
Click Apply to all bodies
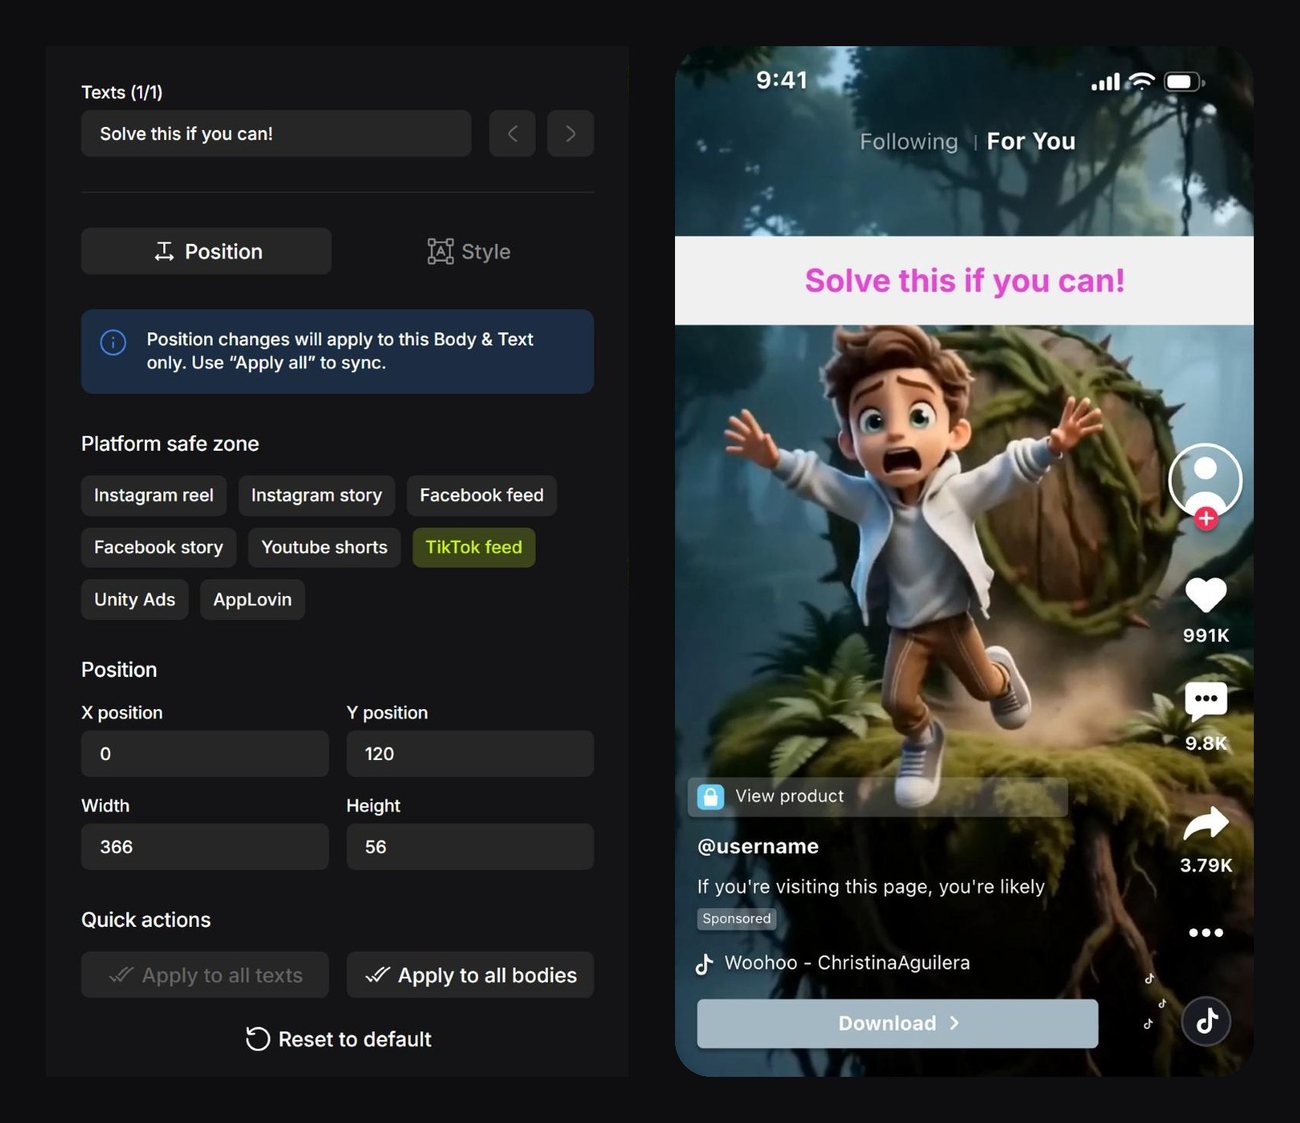[470, 975]
